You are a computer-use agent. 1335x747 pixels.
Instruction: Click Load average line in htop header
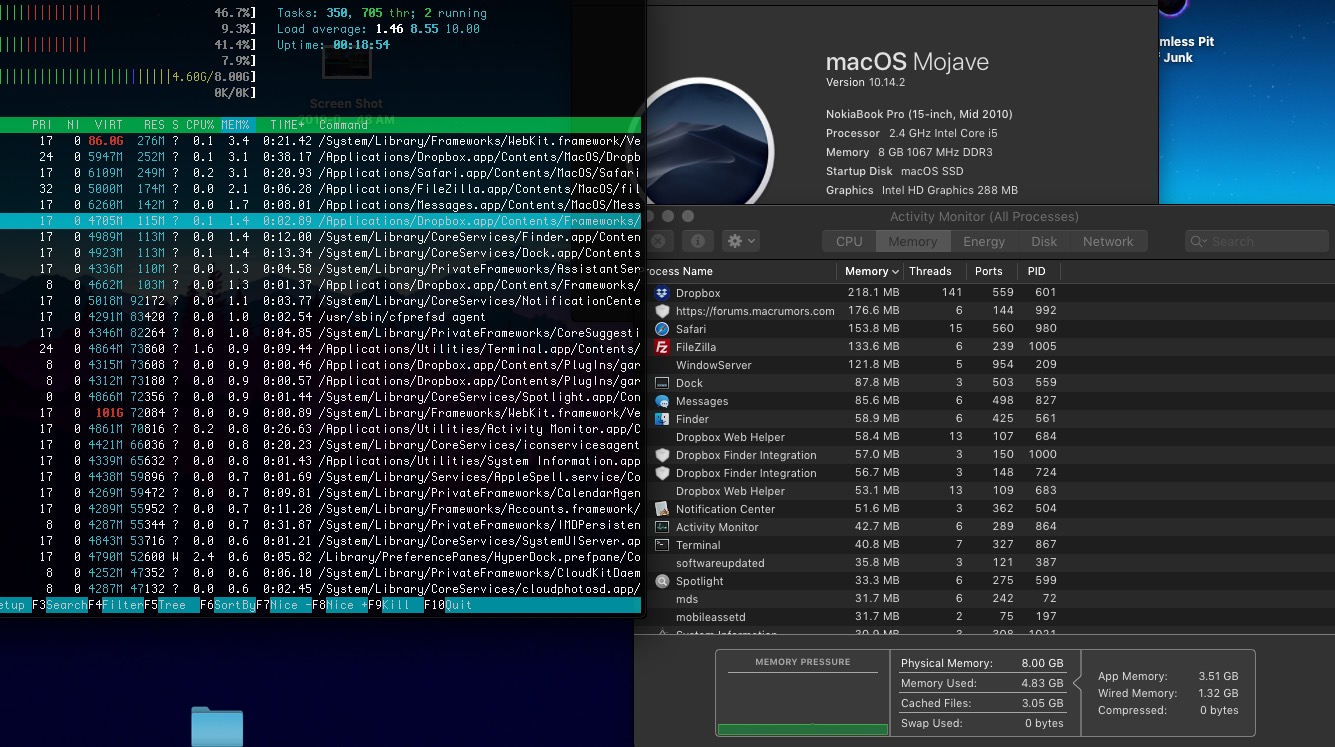coord(378,29)
